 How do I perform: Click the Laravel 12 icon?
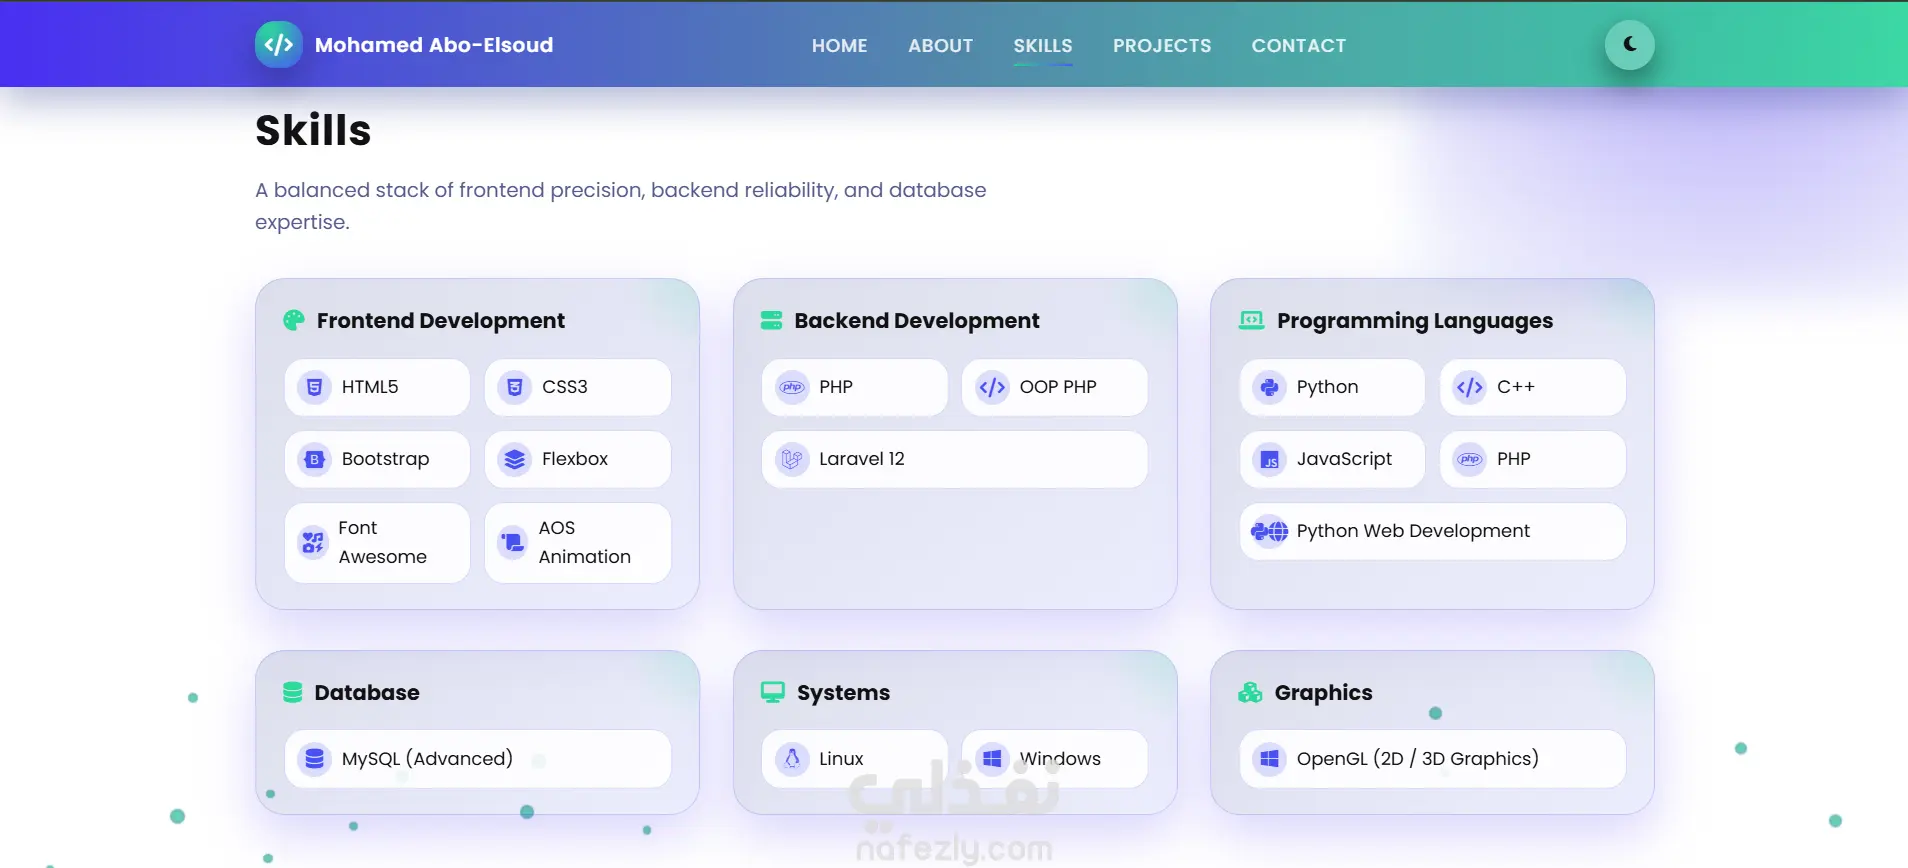pos(792,459)
